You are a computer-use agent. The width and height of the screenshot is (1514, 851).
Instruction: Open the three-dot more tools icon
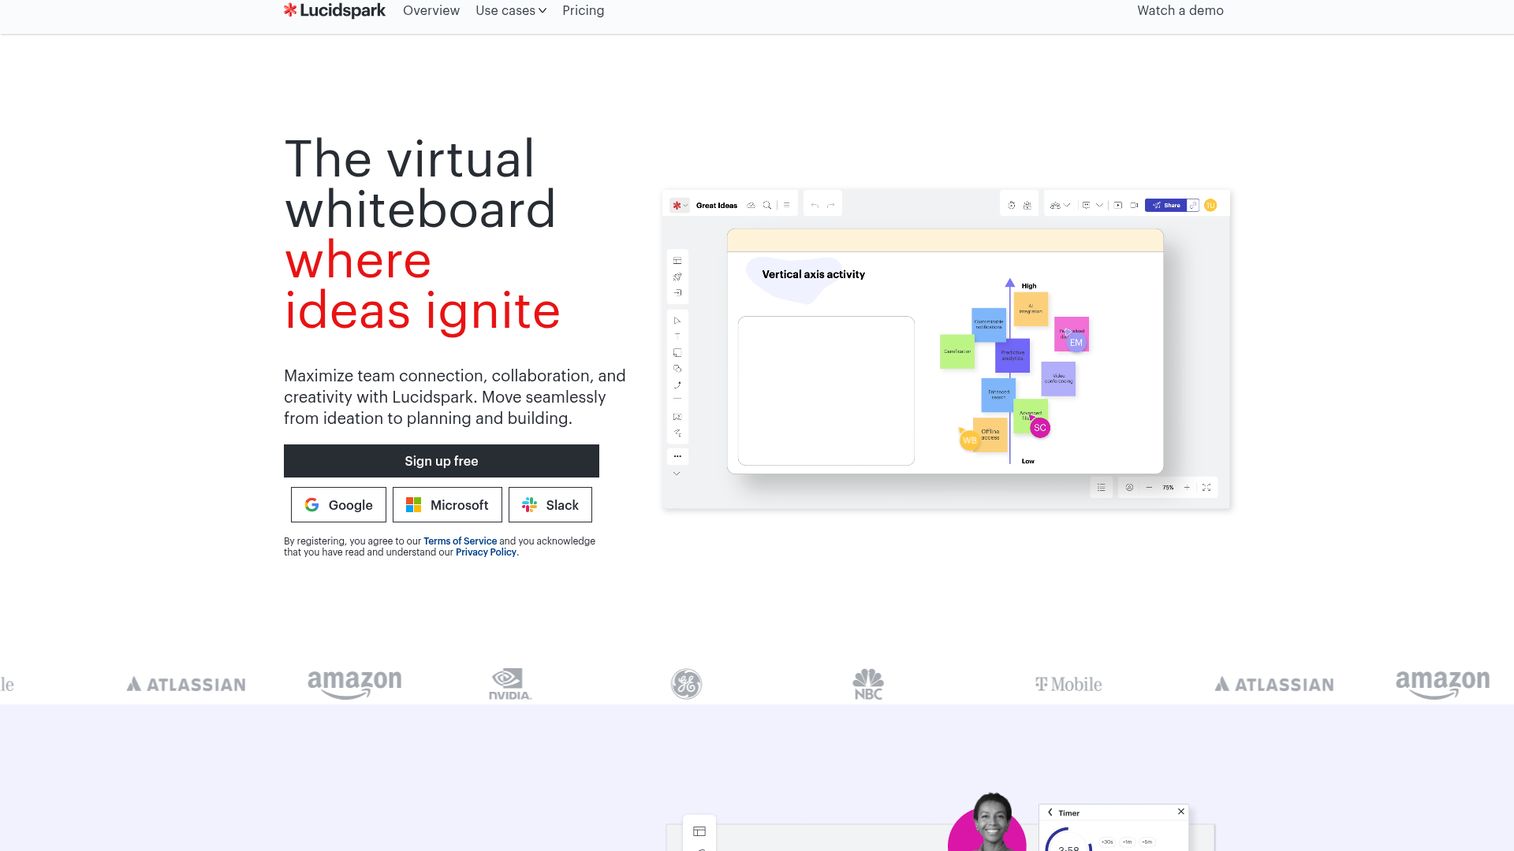click(677, 456)
